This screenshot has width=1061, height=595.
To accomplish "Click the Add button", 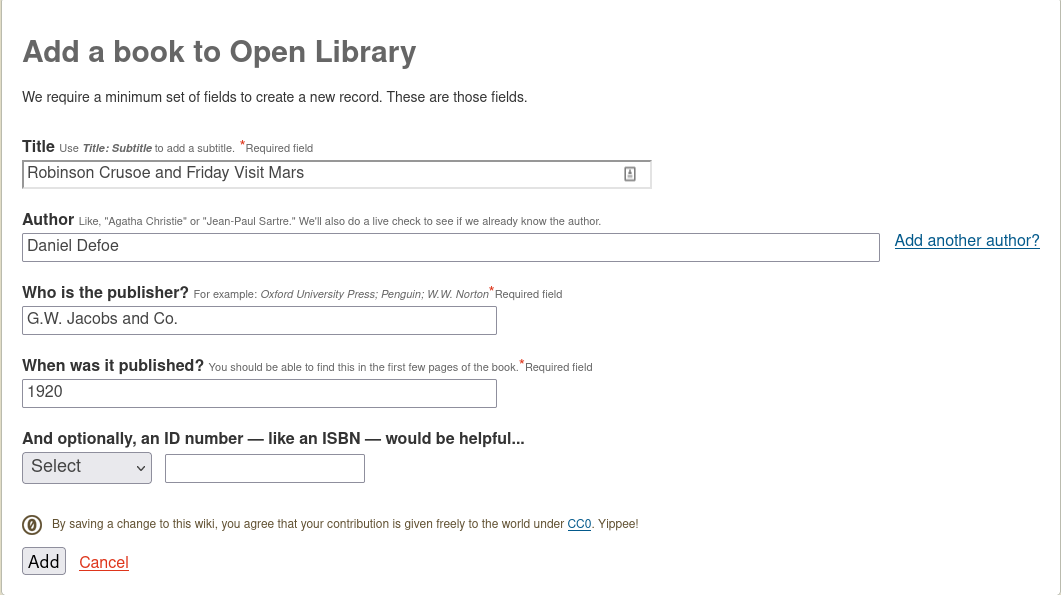I will coord(44,561).
